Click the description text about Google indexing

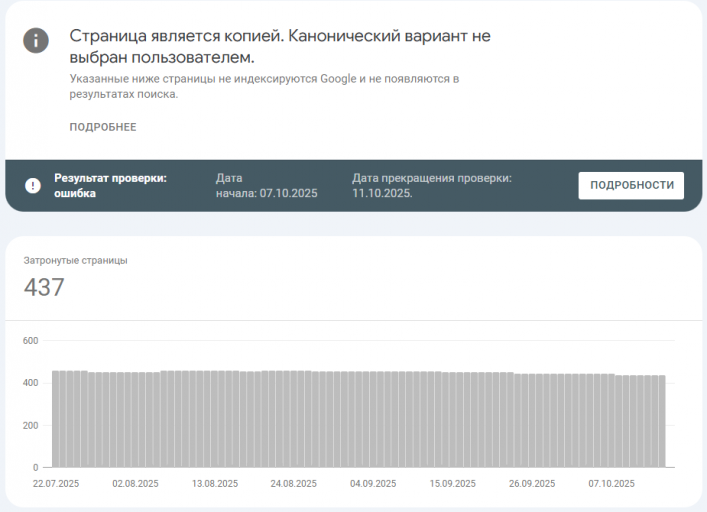coord(264,86)
